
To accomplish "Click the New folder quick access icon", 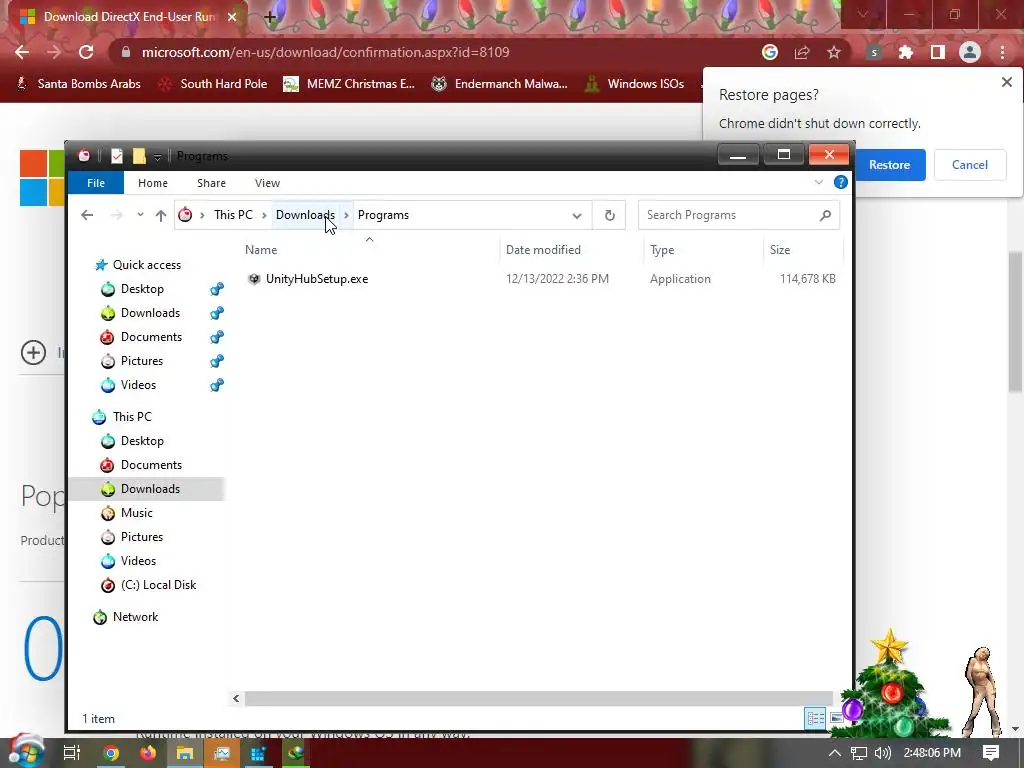I will point(139,156).
